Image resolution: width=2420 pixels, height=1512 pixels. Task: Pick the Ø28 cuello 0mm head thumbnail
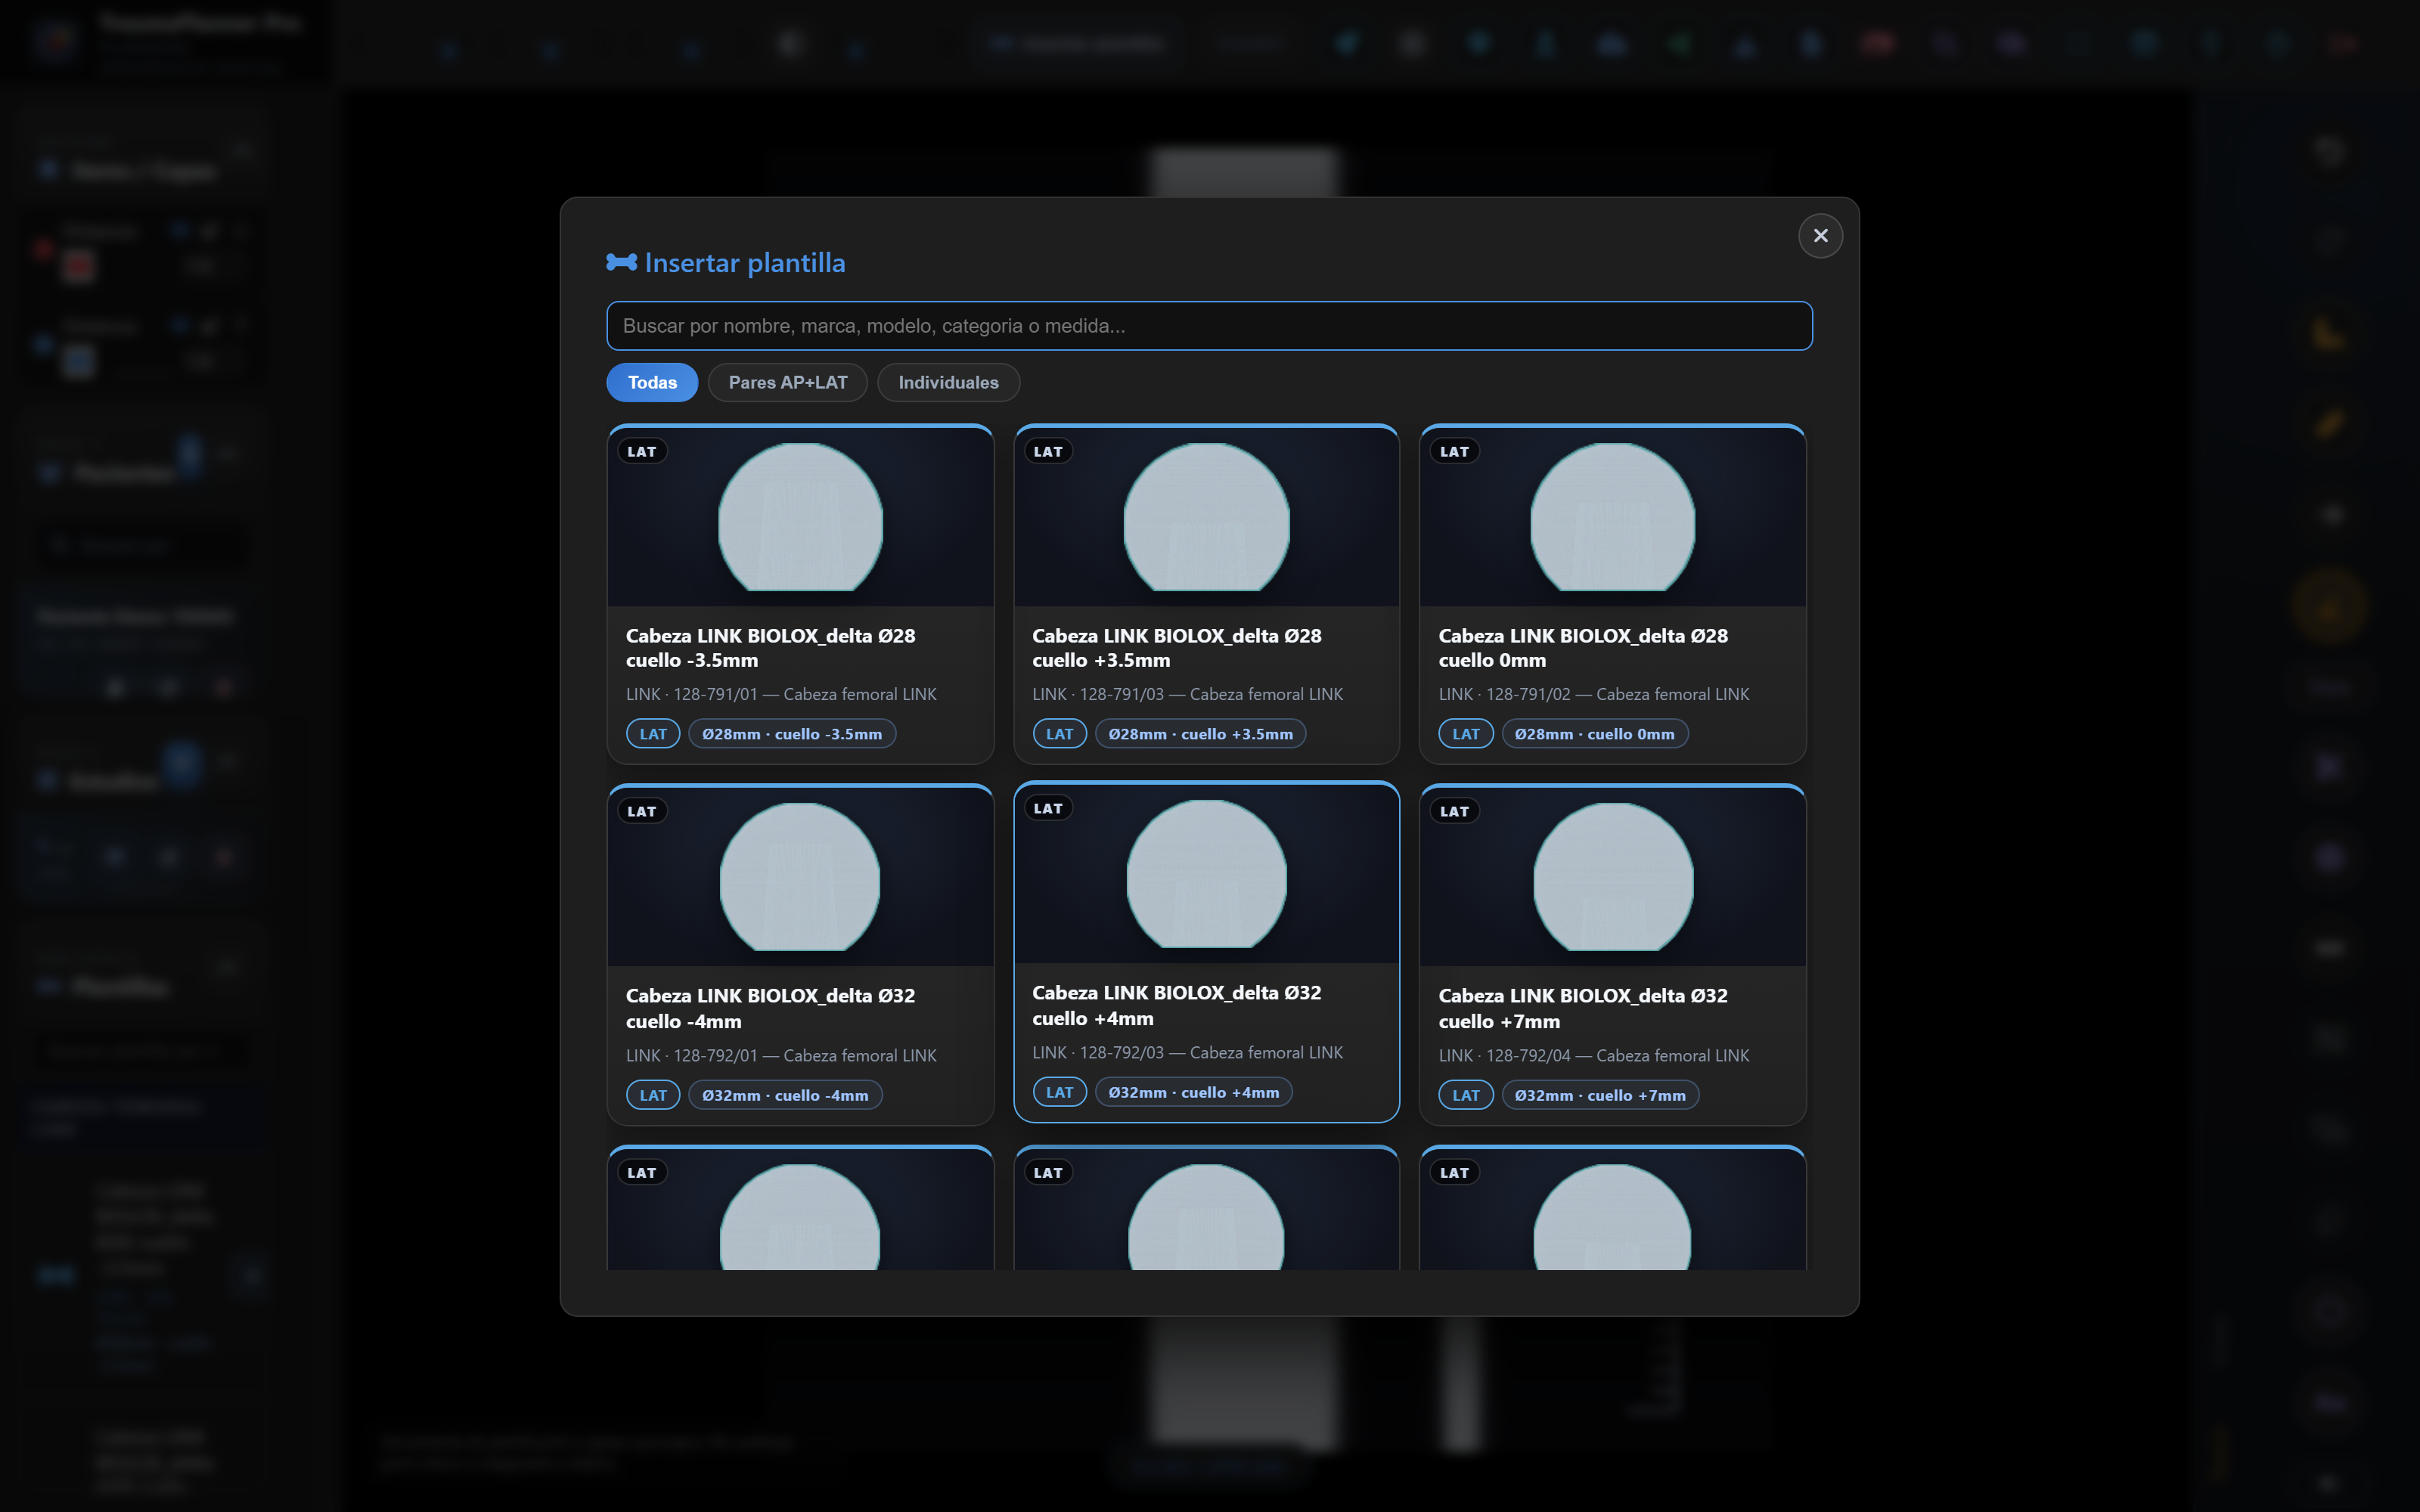tap(1612, 517)
